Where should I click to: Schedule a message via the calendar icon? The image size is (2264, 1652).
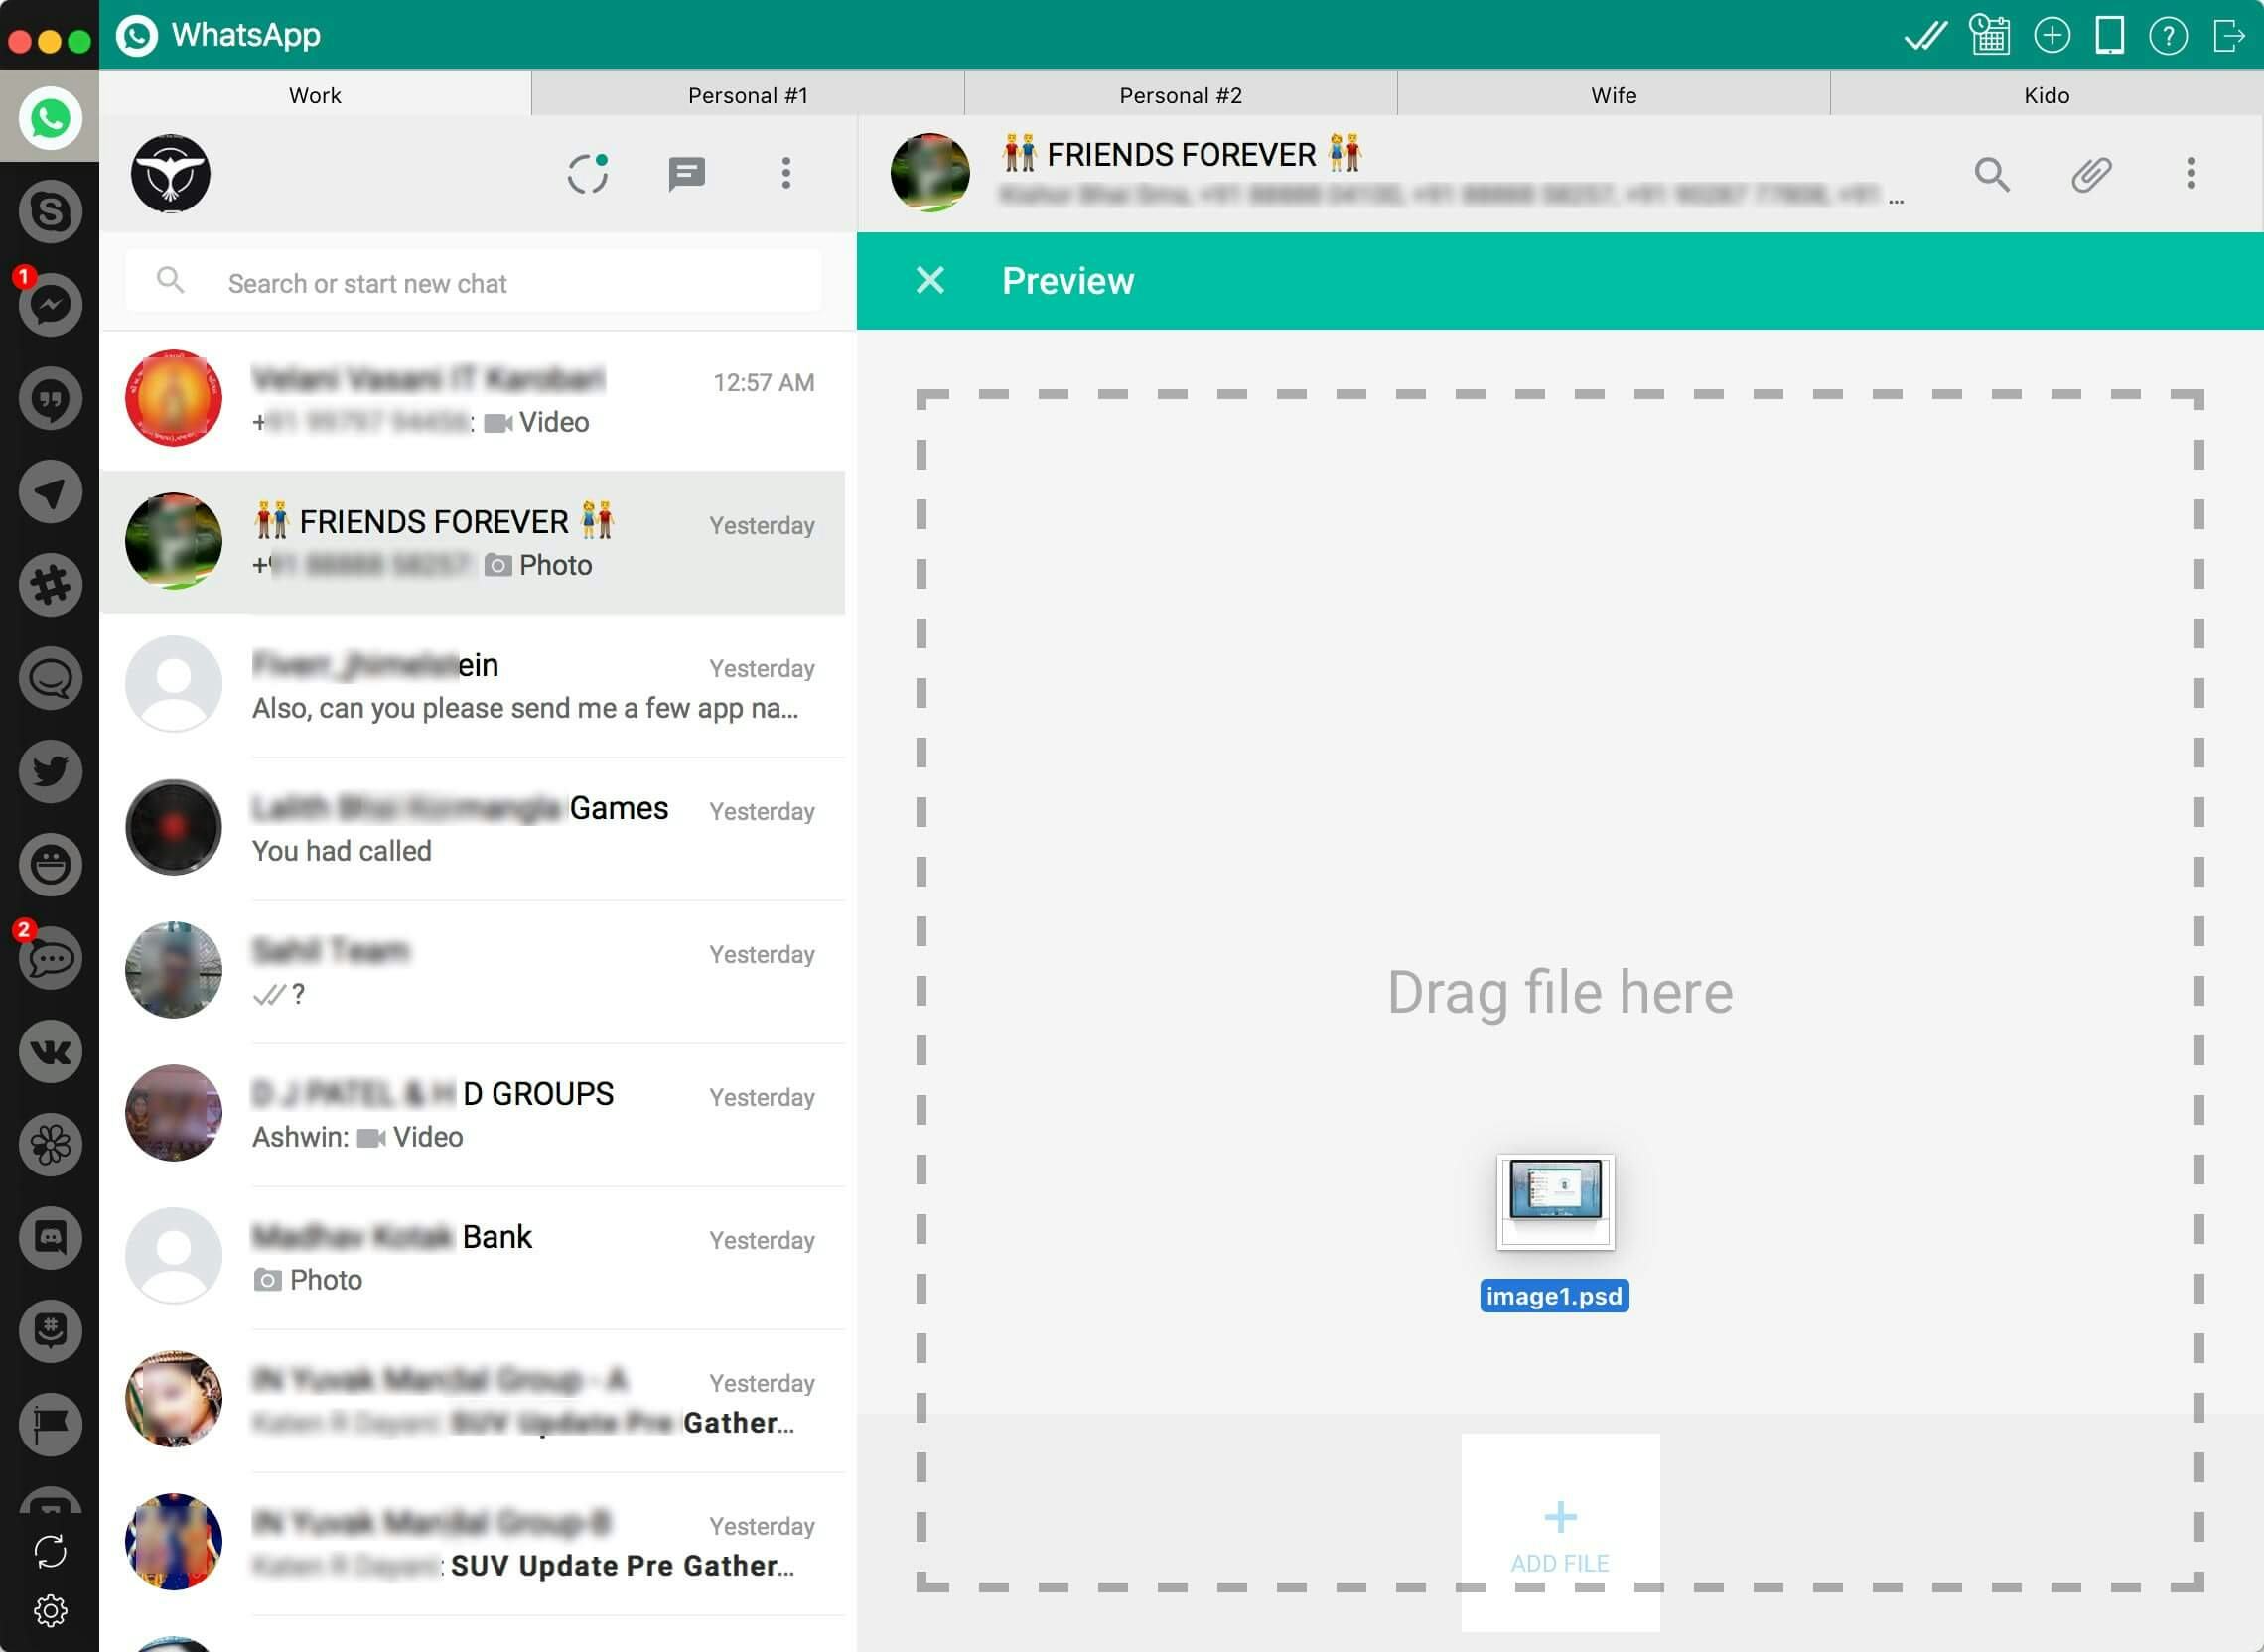click(1988, 35)
